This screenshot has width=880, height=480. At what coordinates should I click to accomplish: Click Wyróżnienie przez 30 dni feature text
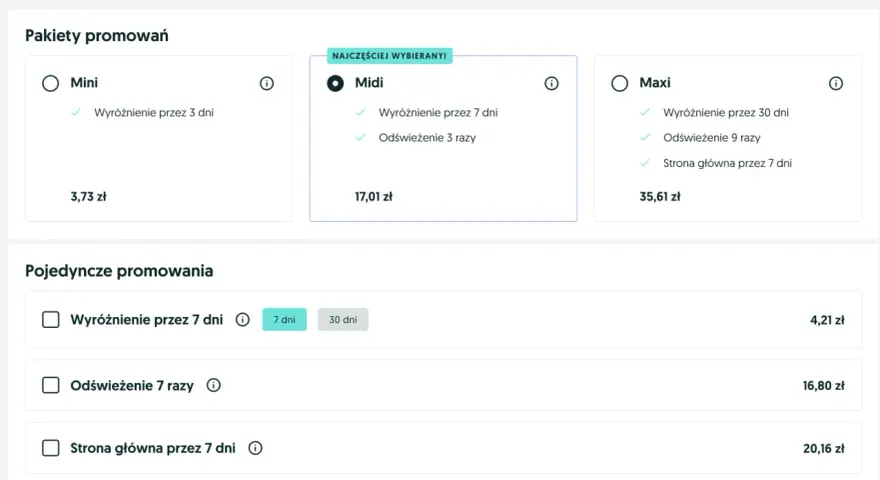726,113
